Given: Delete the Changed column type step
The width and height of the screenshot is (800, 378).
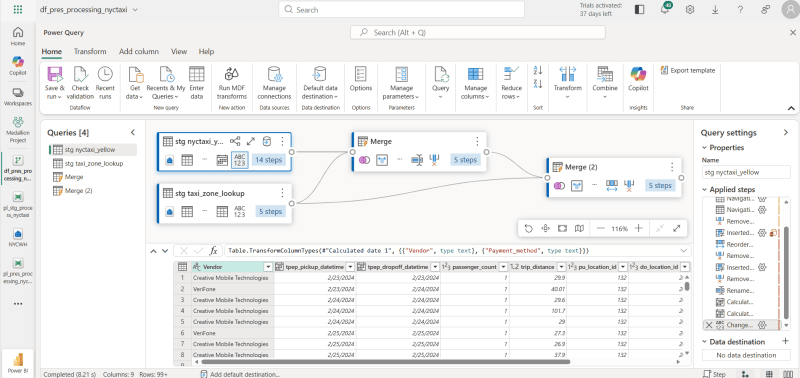Looking at the screenshot, I should tap(709, 325).
